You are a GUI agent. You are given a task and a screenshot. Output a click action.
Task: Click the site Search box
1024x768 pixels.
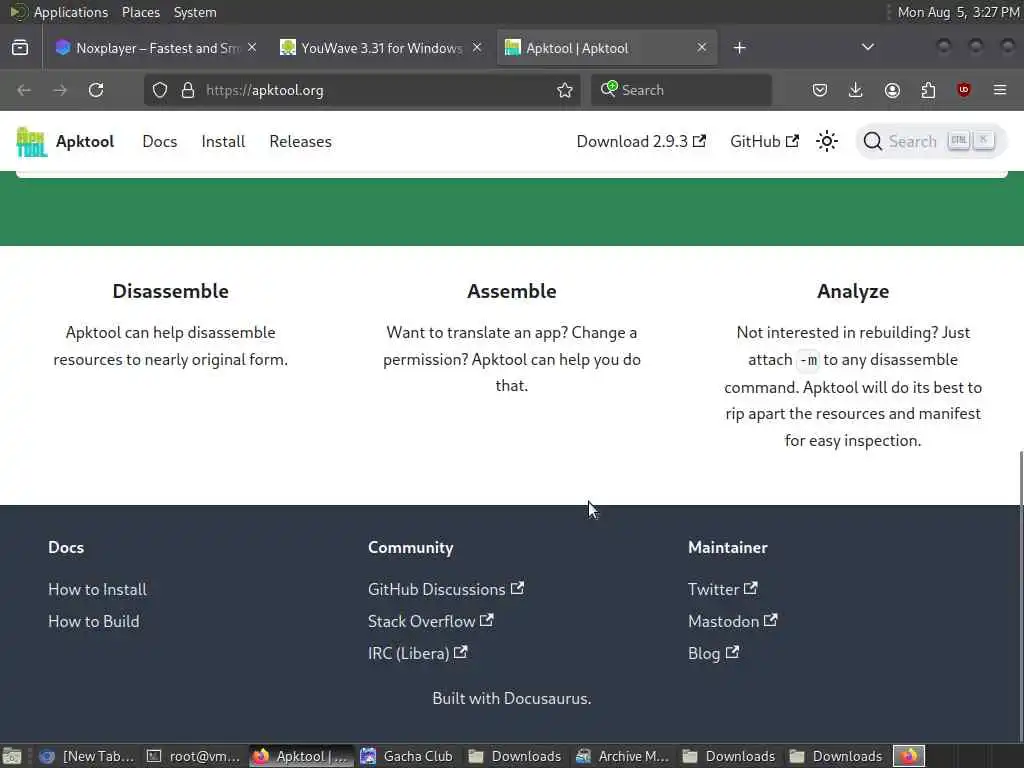pyautogui.click(x=931, y=141)
